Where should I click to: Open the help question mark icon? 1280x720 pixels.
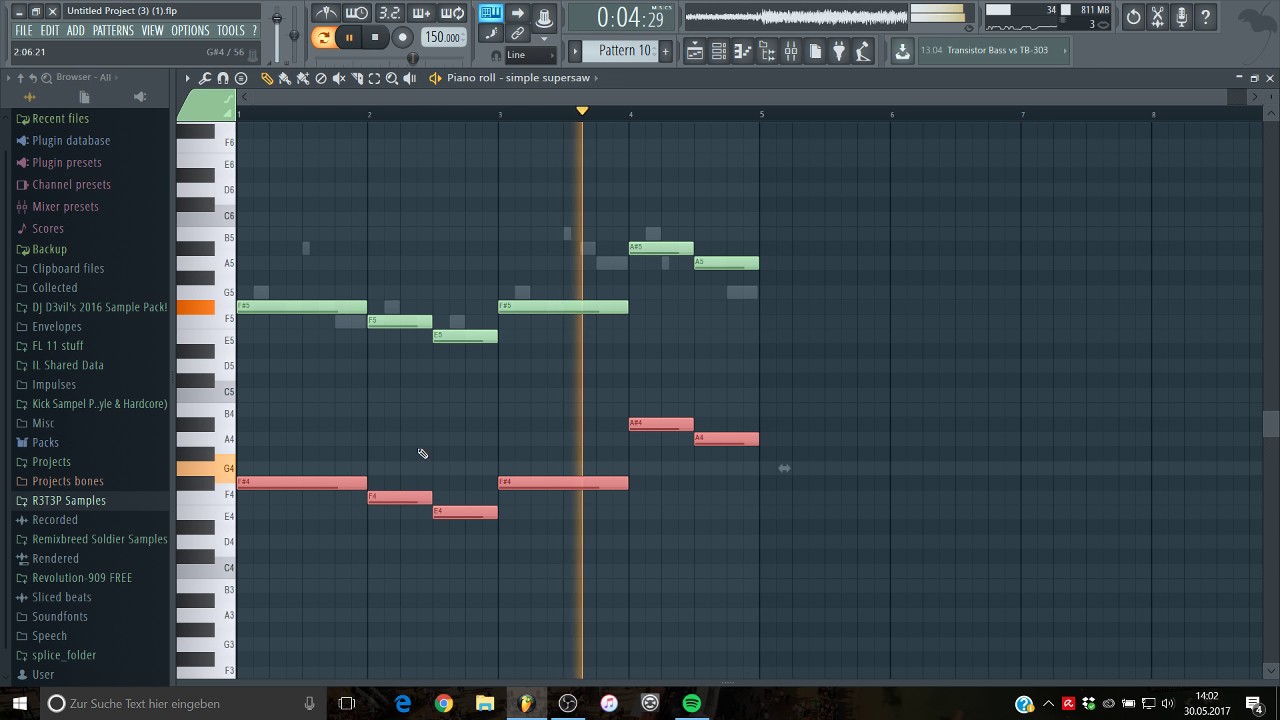point(1205,17)
